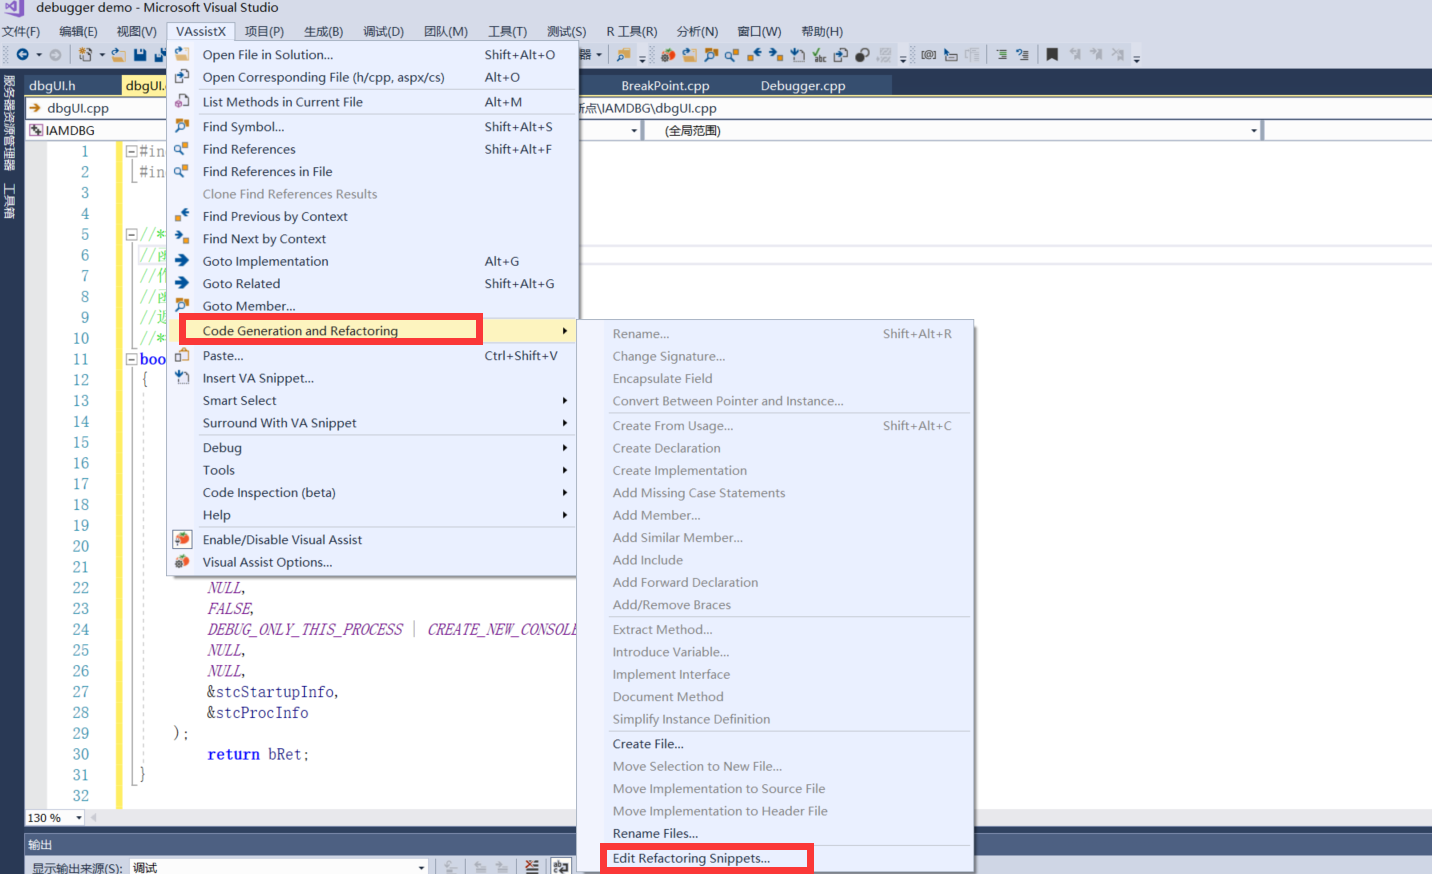Click the [@] toolbar icon
This screenshot has width=1432, height=874.
point(928,55)
